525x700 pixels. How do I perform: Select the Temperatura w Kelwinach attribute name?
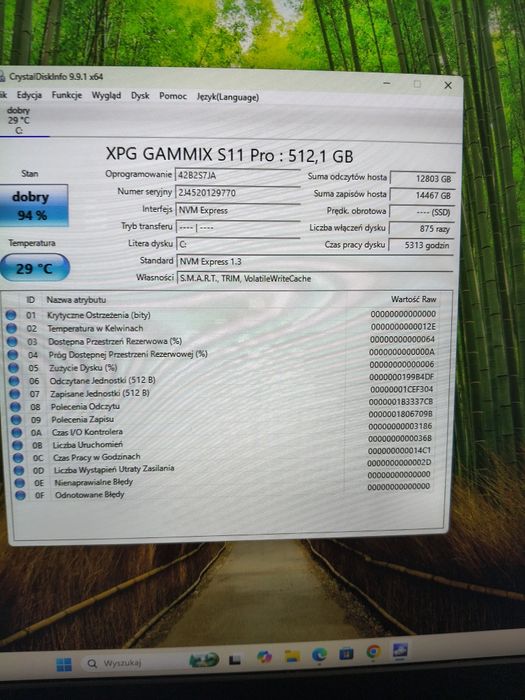tap(96, 329)
